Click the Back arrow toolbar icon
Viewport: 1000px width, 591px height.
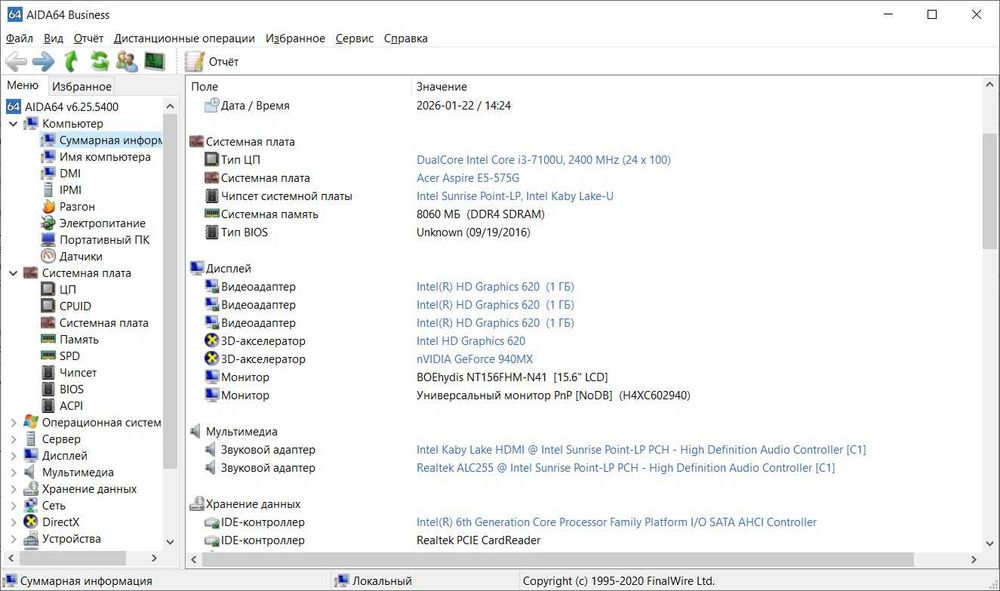pyautogui.click(x=16, y=62)
